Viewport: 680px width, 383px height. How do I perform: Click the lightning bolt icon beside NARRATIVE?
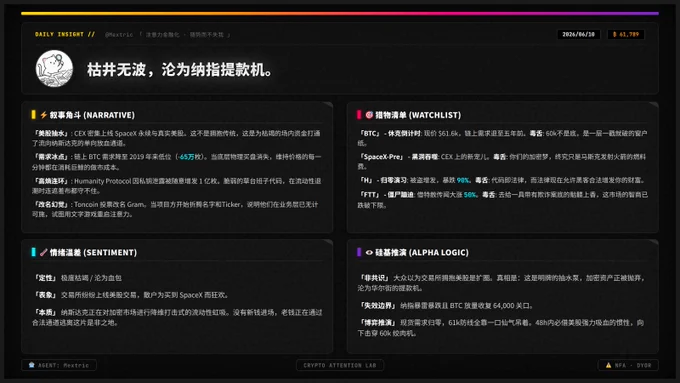coord(43,115)
